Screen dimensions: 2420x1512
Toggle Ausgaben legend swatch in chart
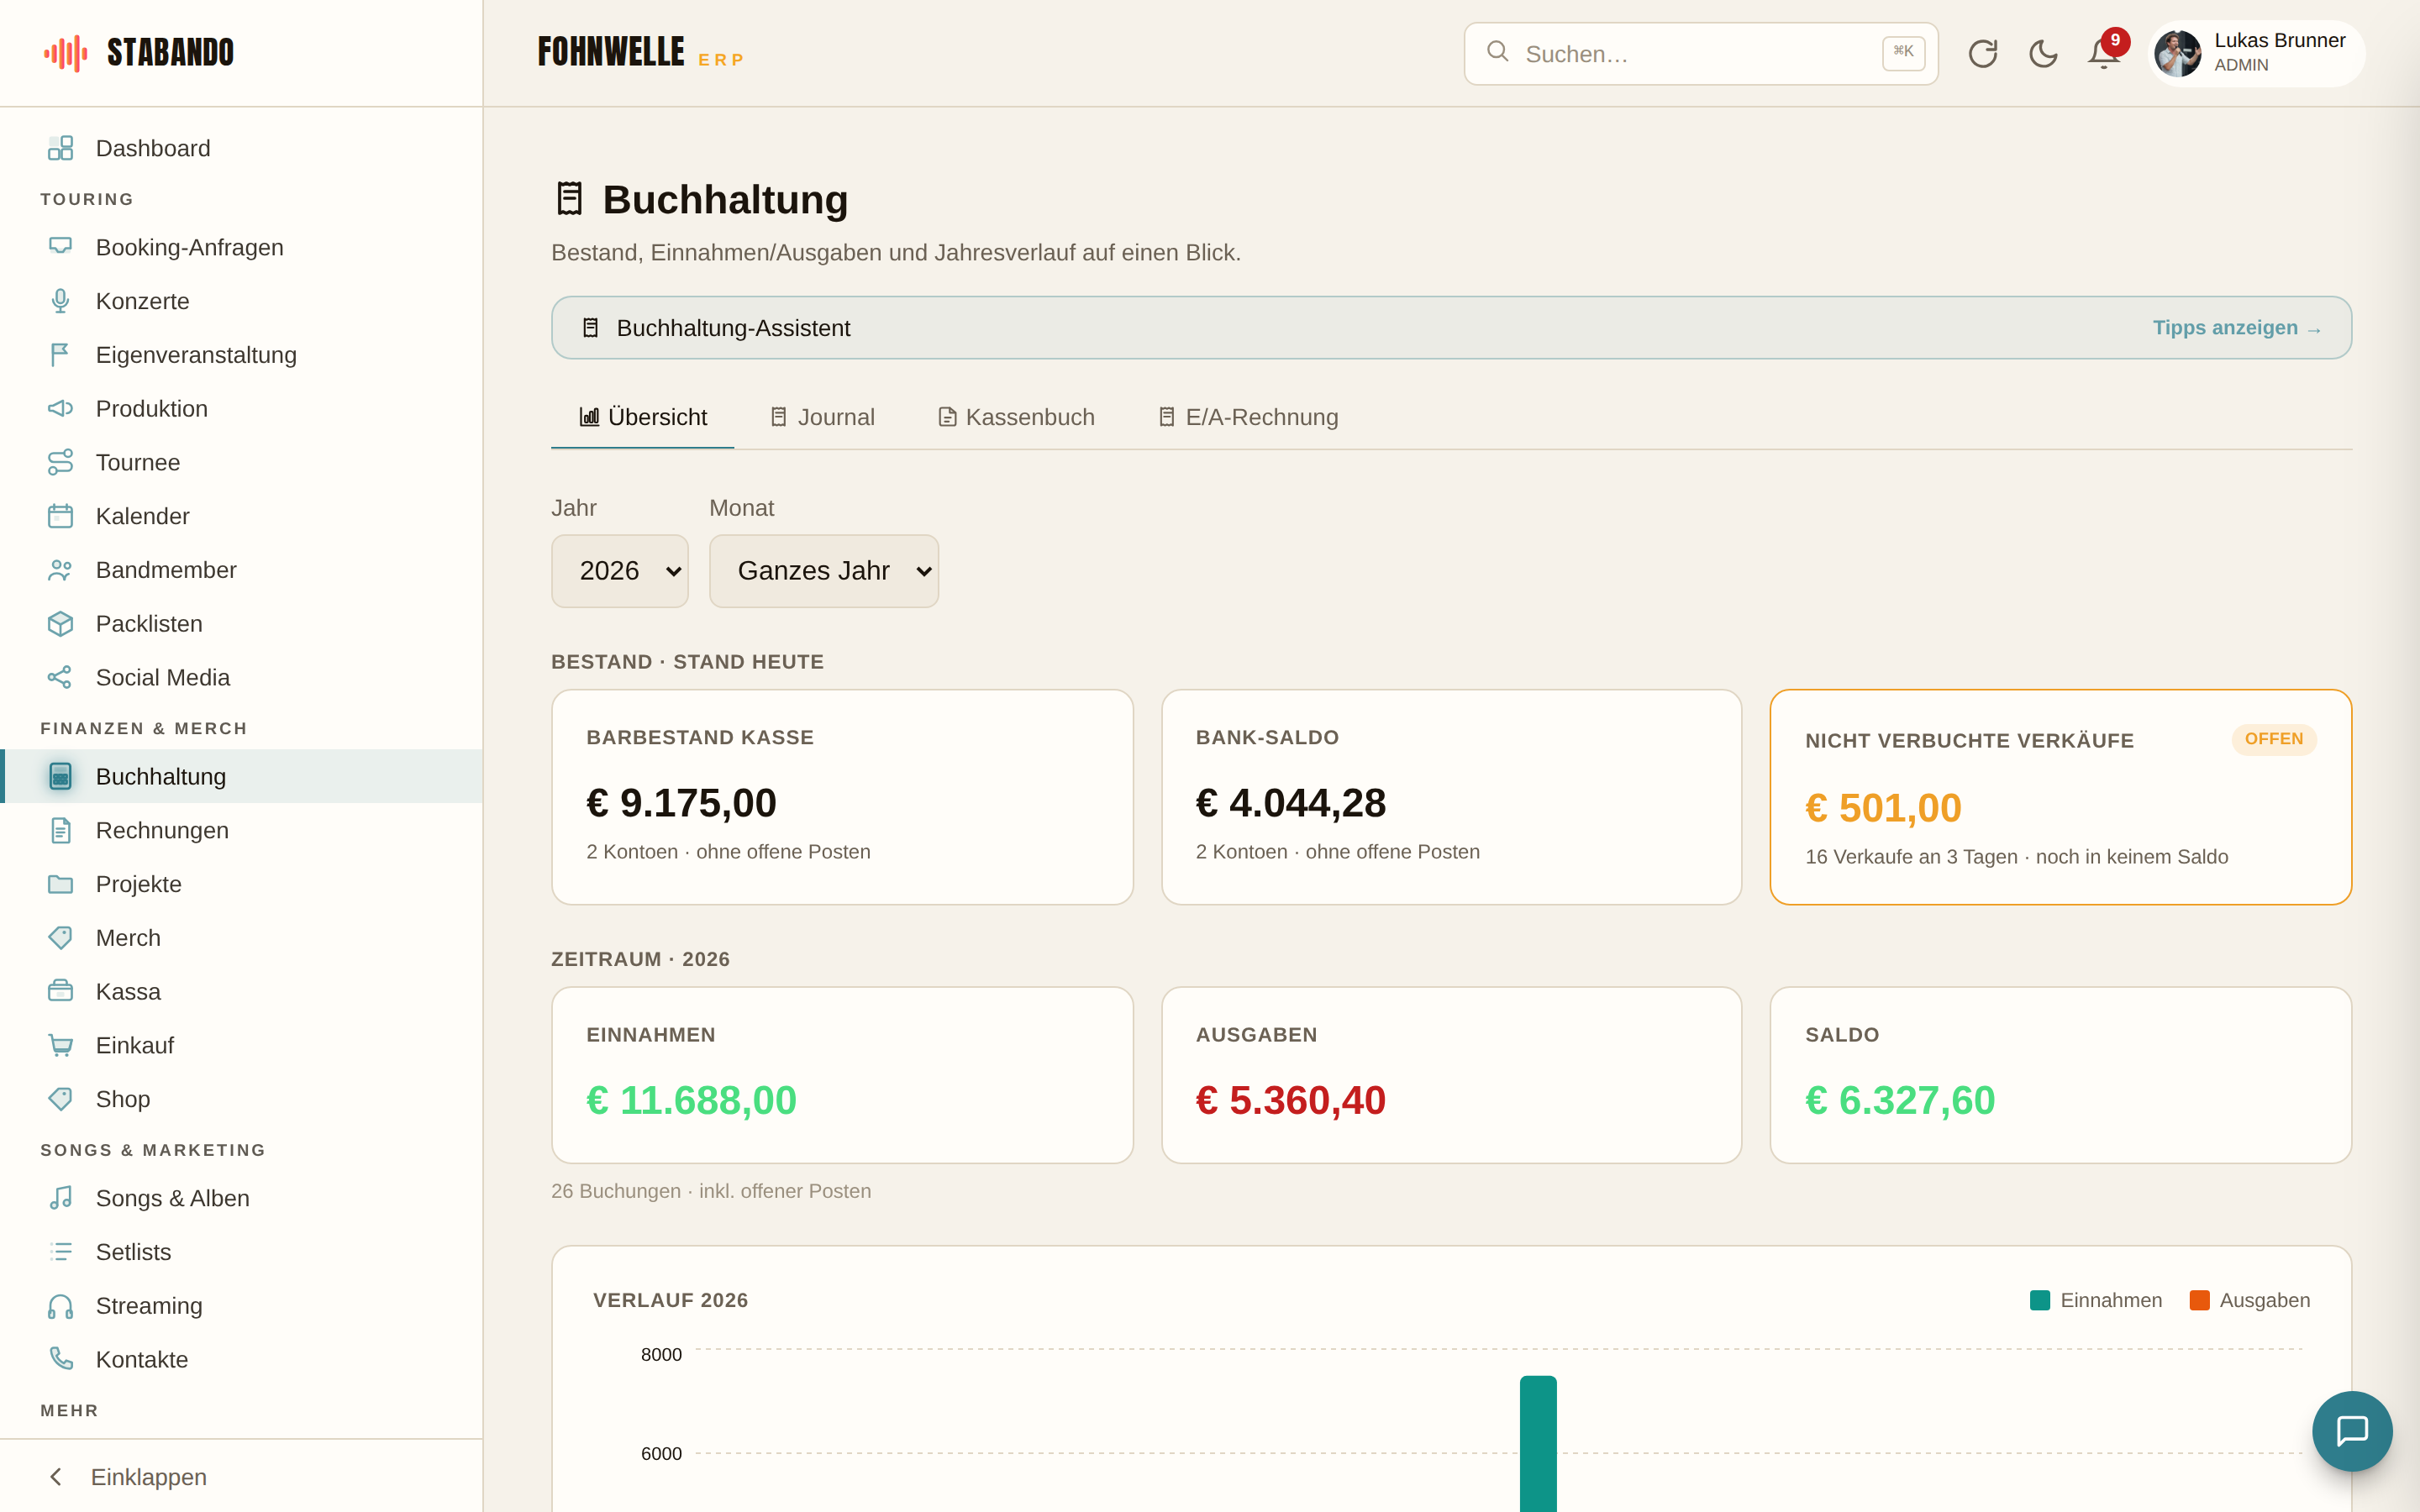pos(2199,1300)
